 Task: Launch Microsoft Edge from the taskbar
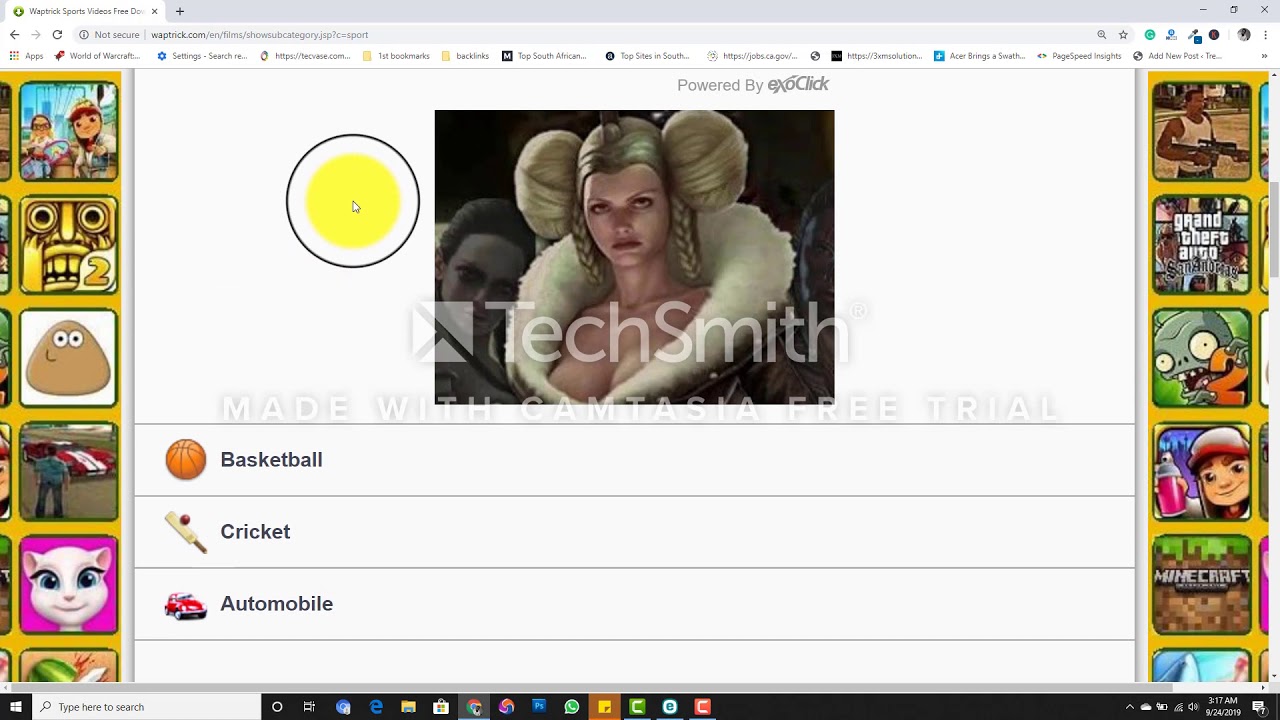click(x=376, y=707)
